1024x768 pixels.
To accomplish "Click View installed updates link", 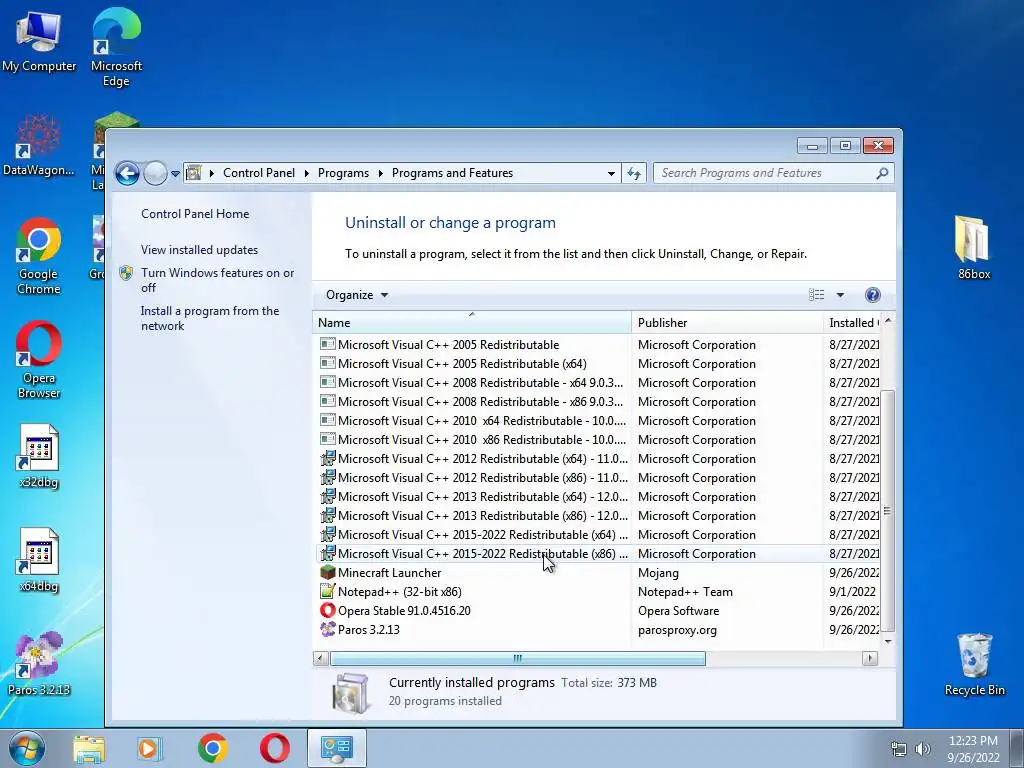I will coord(199,249).
